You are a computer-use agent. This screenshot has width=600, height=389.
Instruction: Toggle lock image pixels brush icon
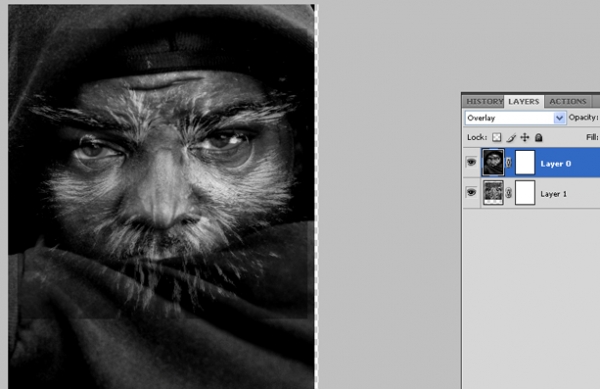[511, 137]
